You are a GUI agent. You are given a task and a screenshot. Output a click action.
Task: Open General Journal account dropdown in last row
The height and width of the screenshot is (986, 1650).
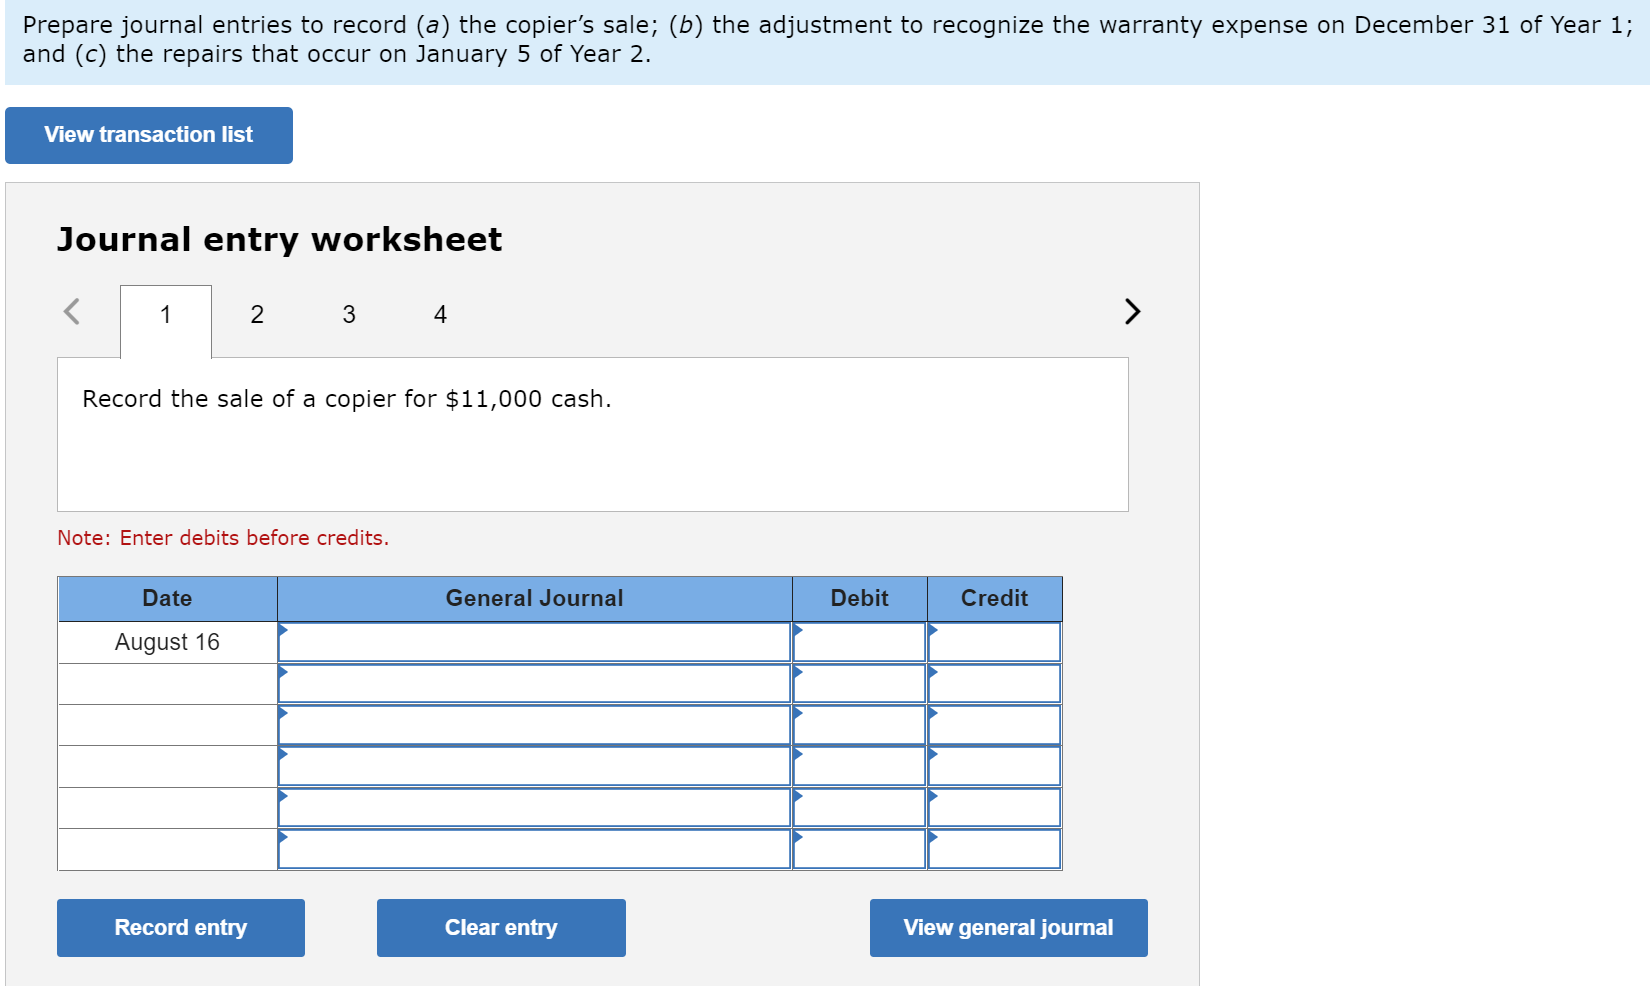tap(535, 849)
